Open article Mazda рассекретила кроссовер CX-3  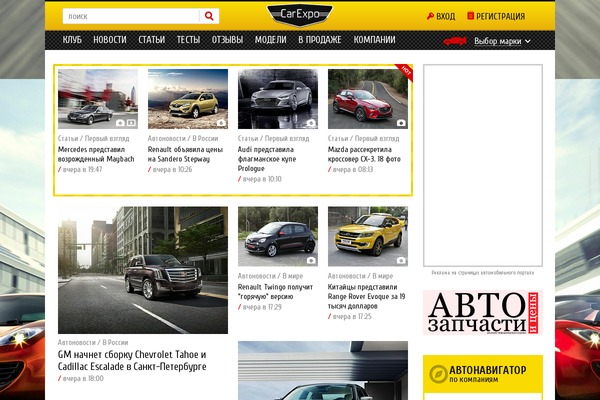click(364, 154)
